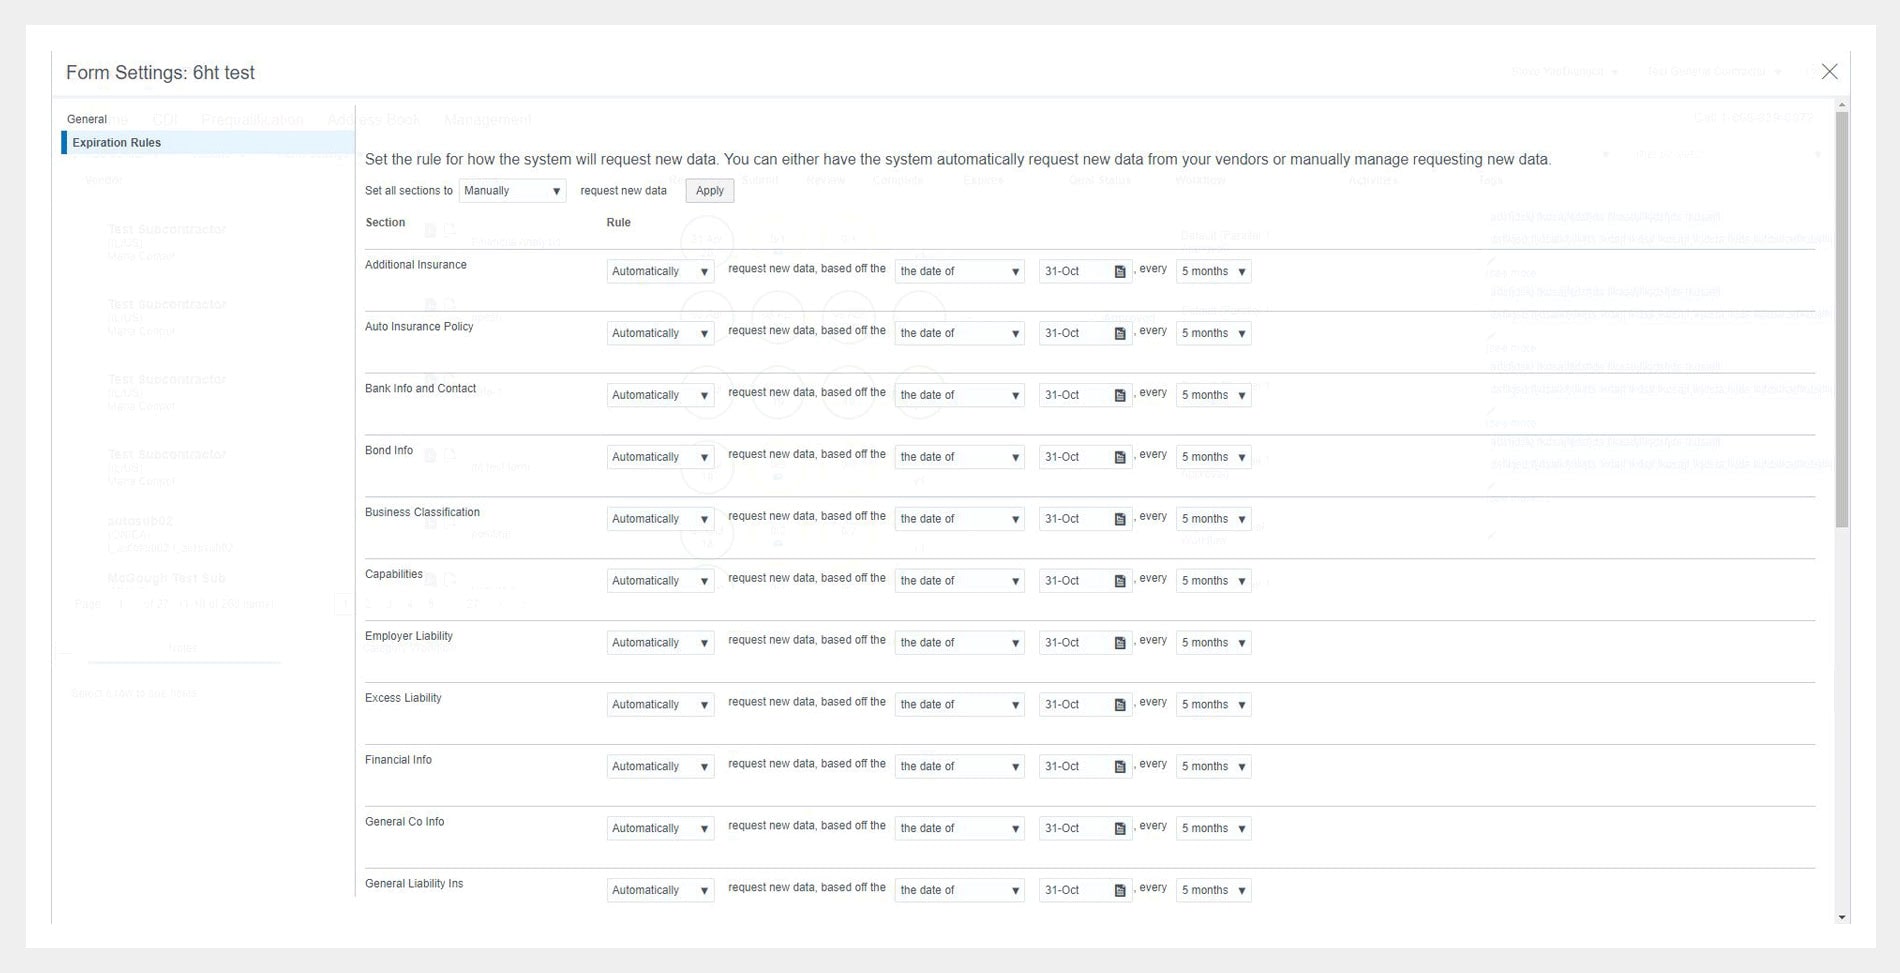
Task: Select Expiration Rules in the sidebar
Action: (117, 143)
